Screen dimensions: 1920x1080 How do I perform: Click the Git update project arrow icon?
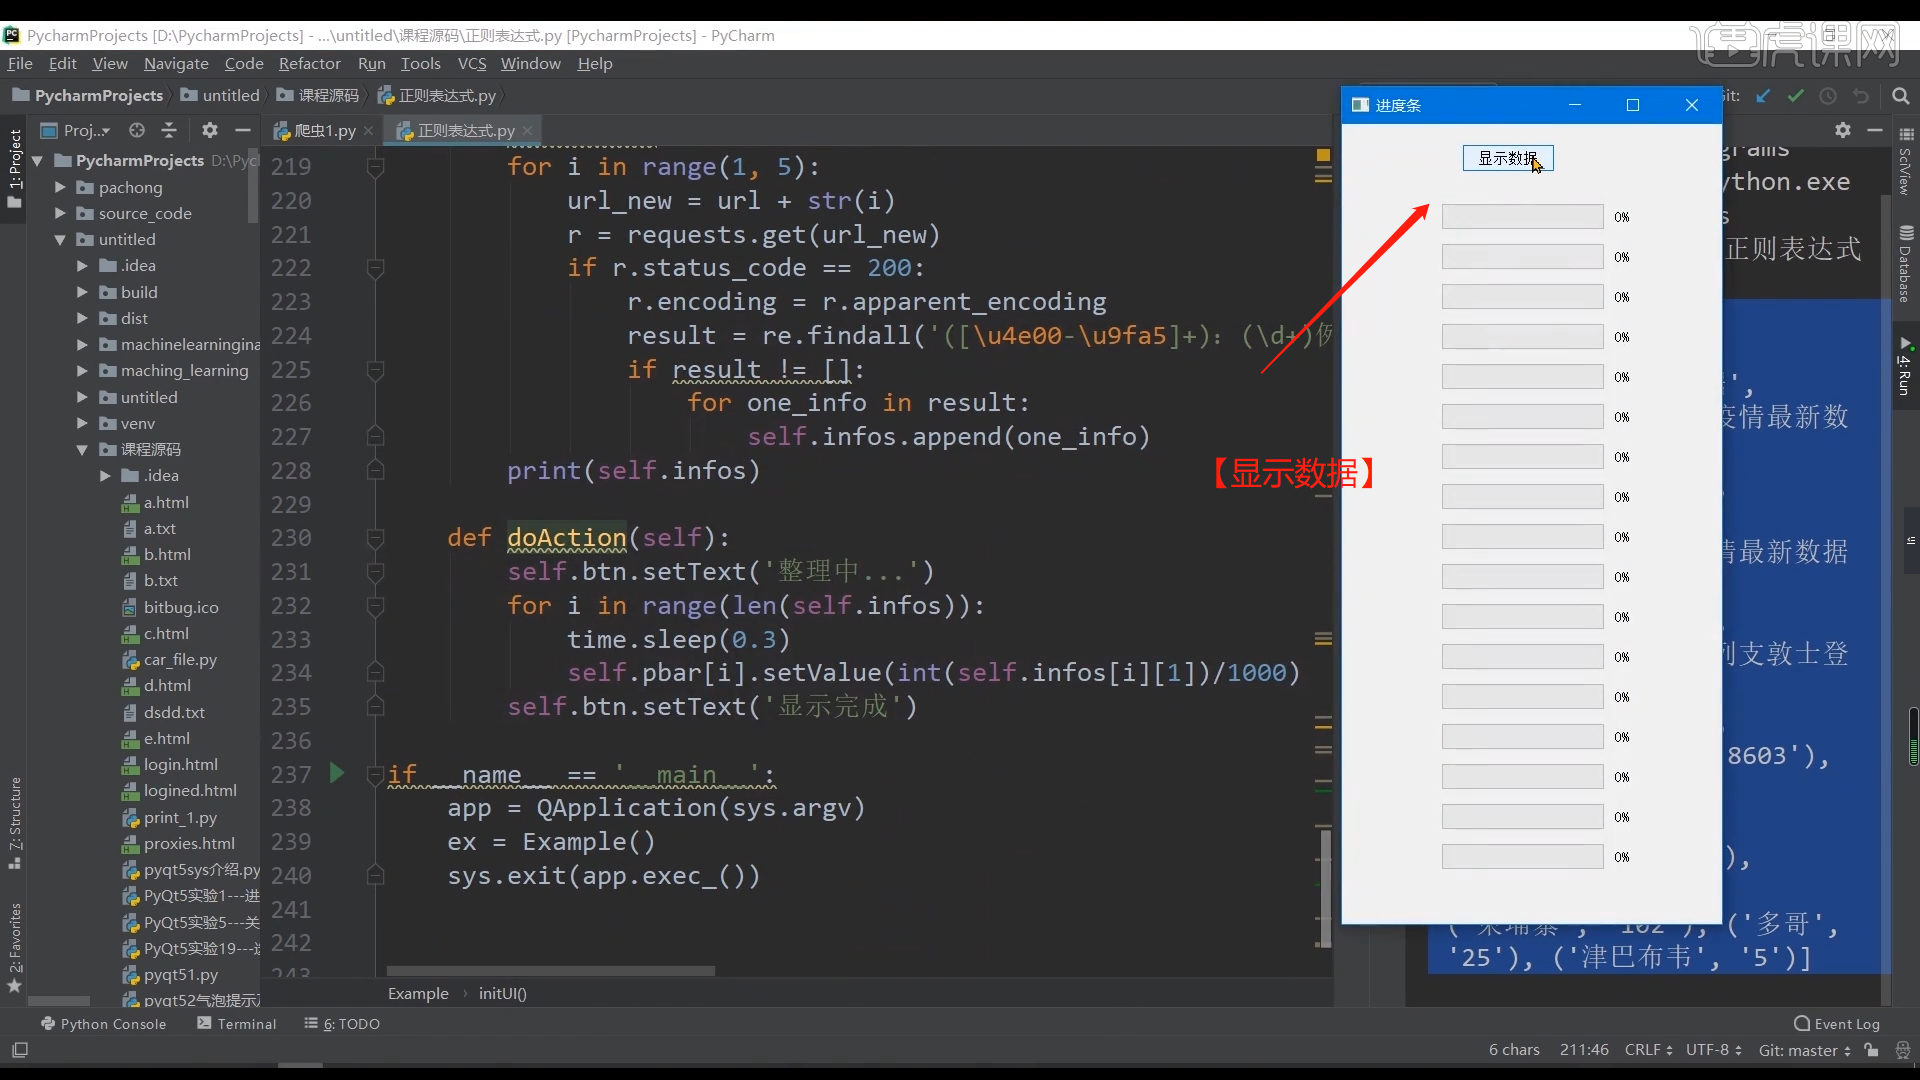tap(1763, 96)
